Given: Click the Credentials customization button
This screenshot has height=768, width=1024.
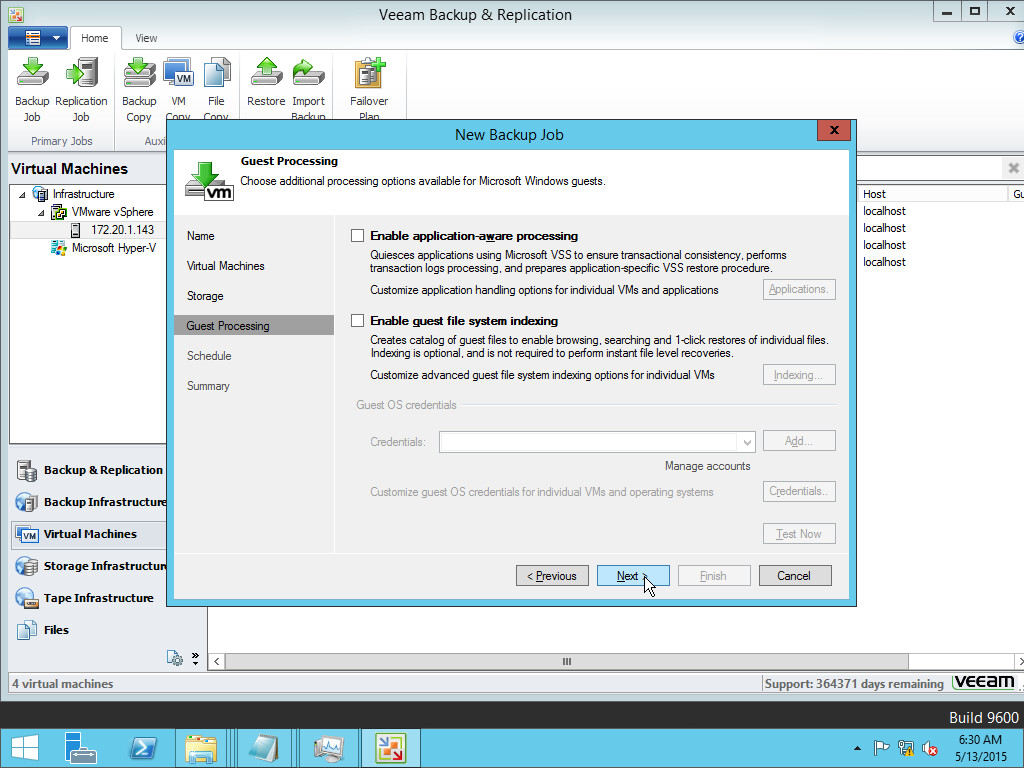Looking at the screenshot, I should pos(799,491).
